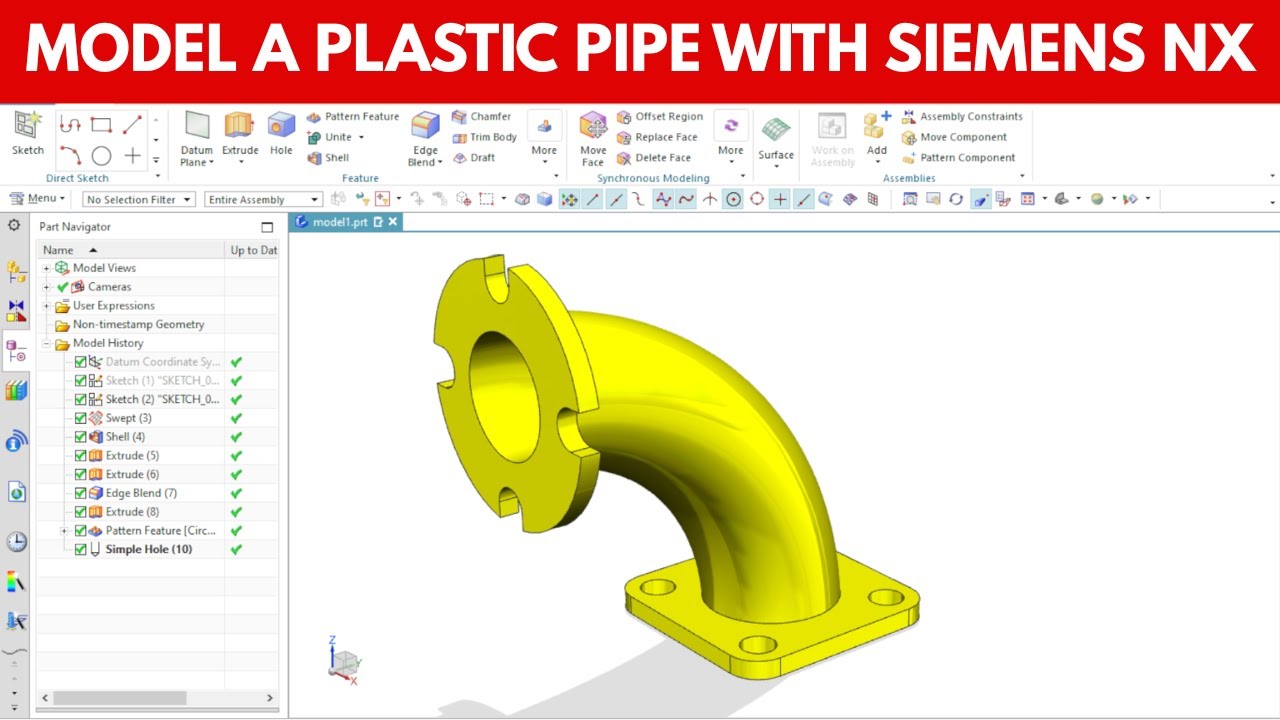Screen dimensions: 1280x720
Task: Select the Profile sketch curve tool
Action: click(70, 125)
